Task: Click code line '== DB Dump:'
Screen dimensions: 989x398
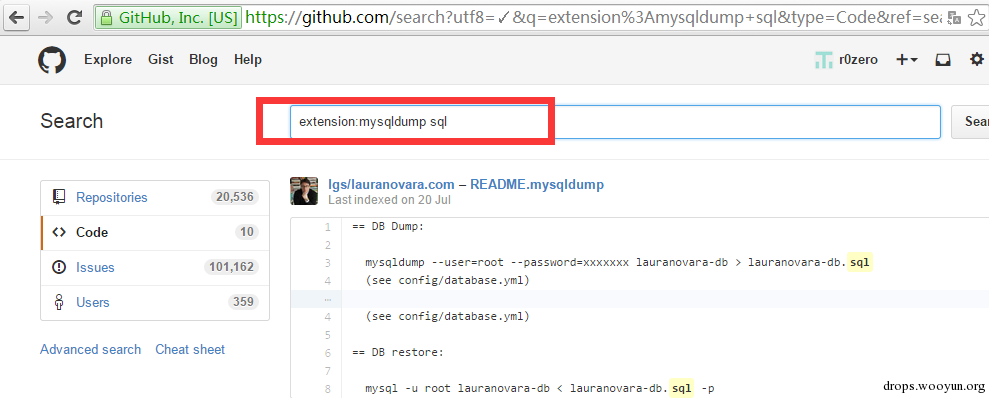Action: click(389, 227)
